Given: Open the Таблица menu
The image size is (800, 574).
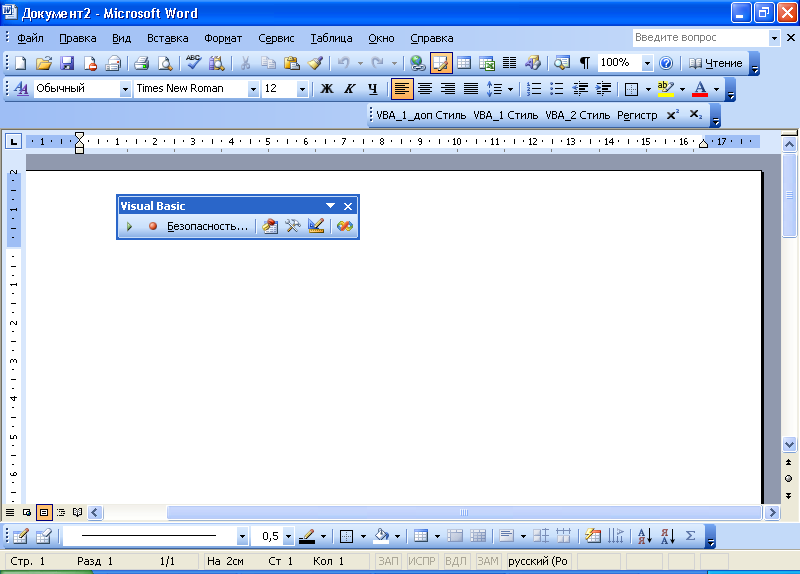Looking at the screenshot, I should point(331,38).
